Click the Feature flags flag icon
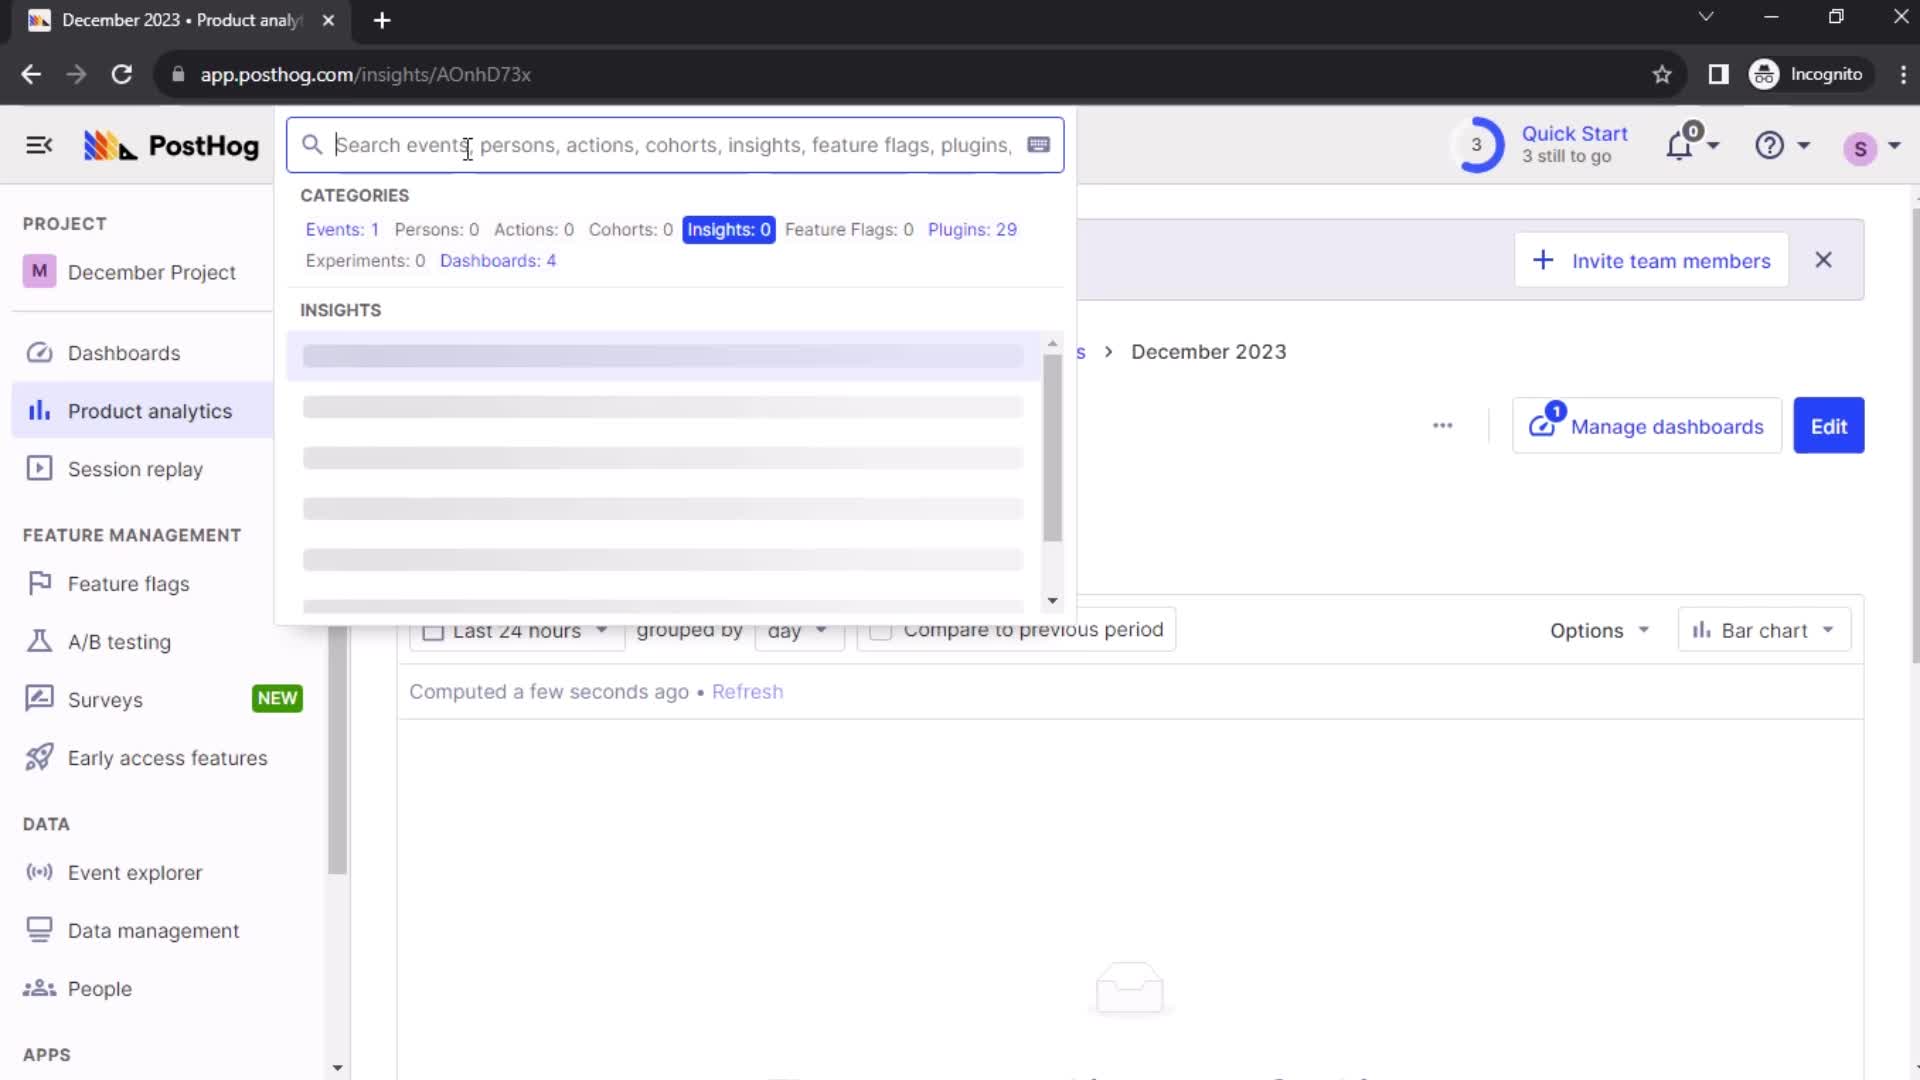 pyautogui.click(x=39, y=583)
